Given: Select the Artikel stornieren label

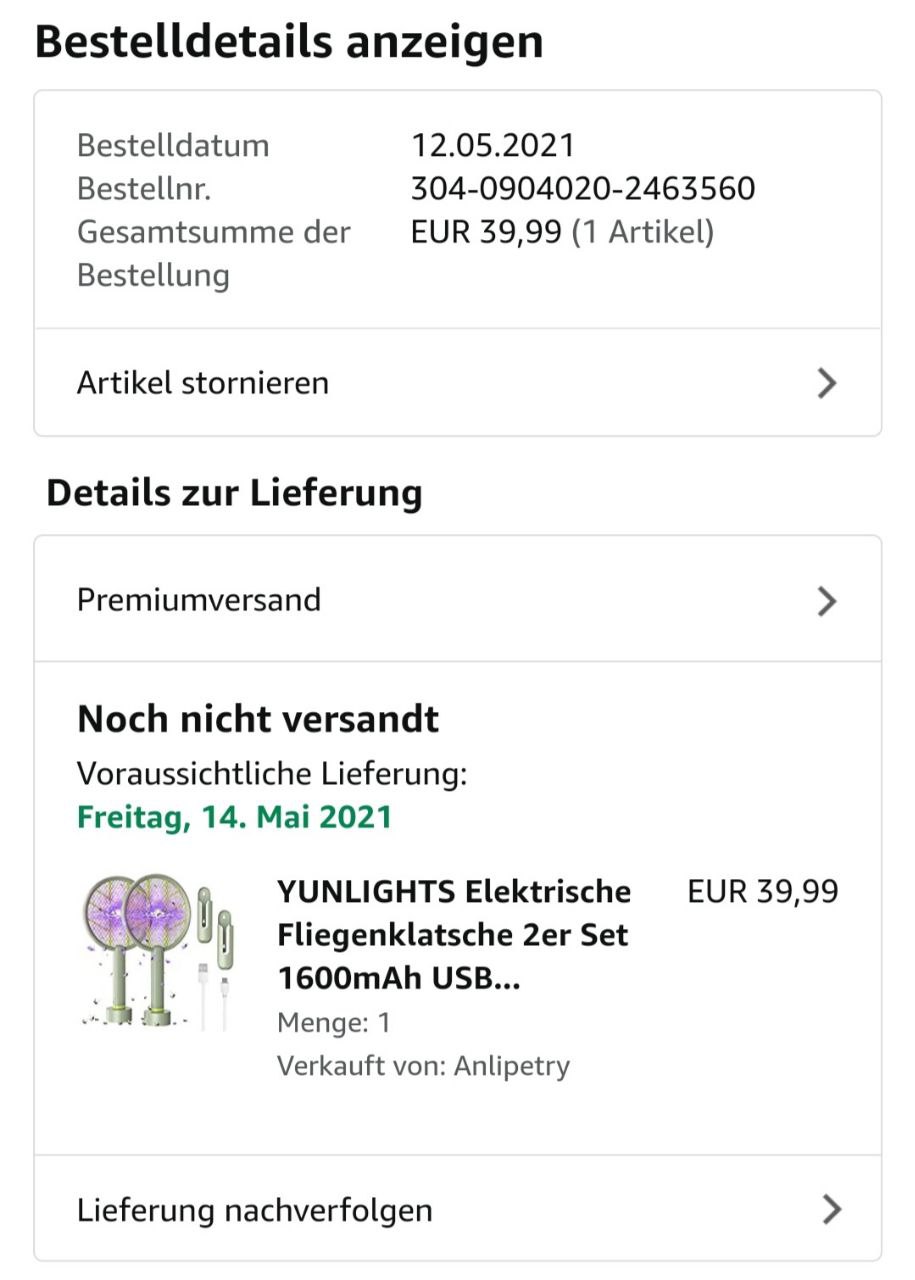Looking at the screenshot, I should (203, 383).
